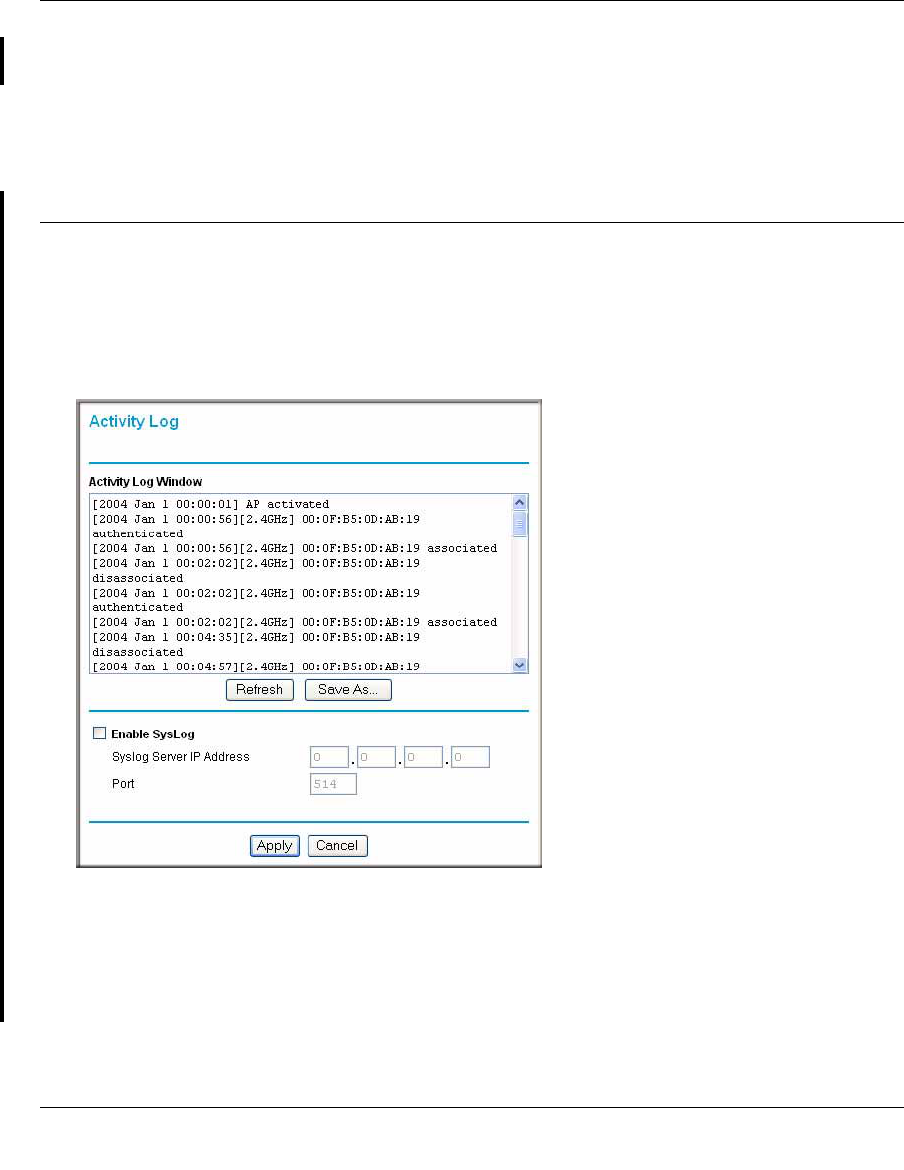Screen dimensions: 904x1170
Task: Click the 00:02:02 associated log line
Action: (x=295, y=622)
